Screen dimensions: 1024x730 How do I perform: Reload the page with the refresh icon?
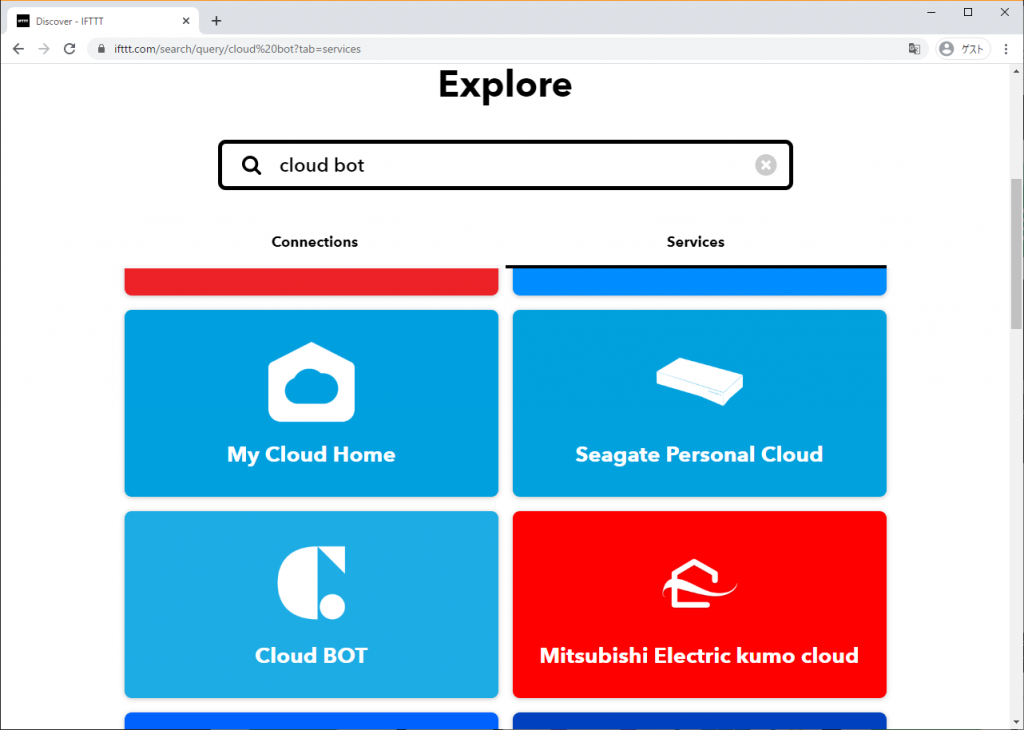coord(69,49)
